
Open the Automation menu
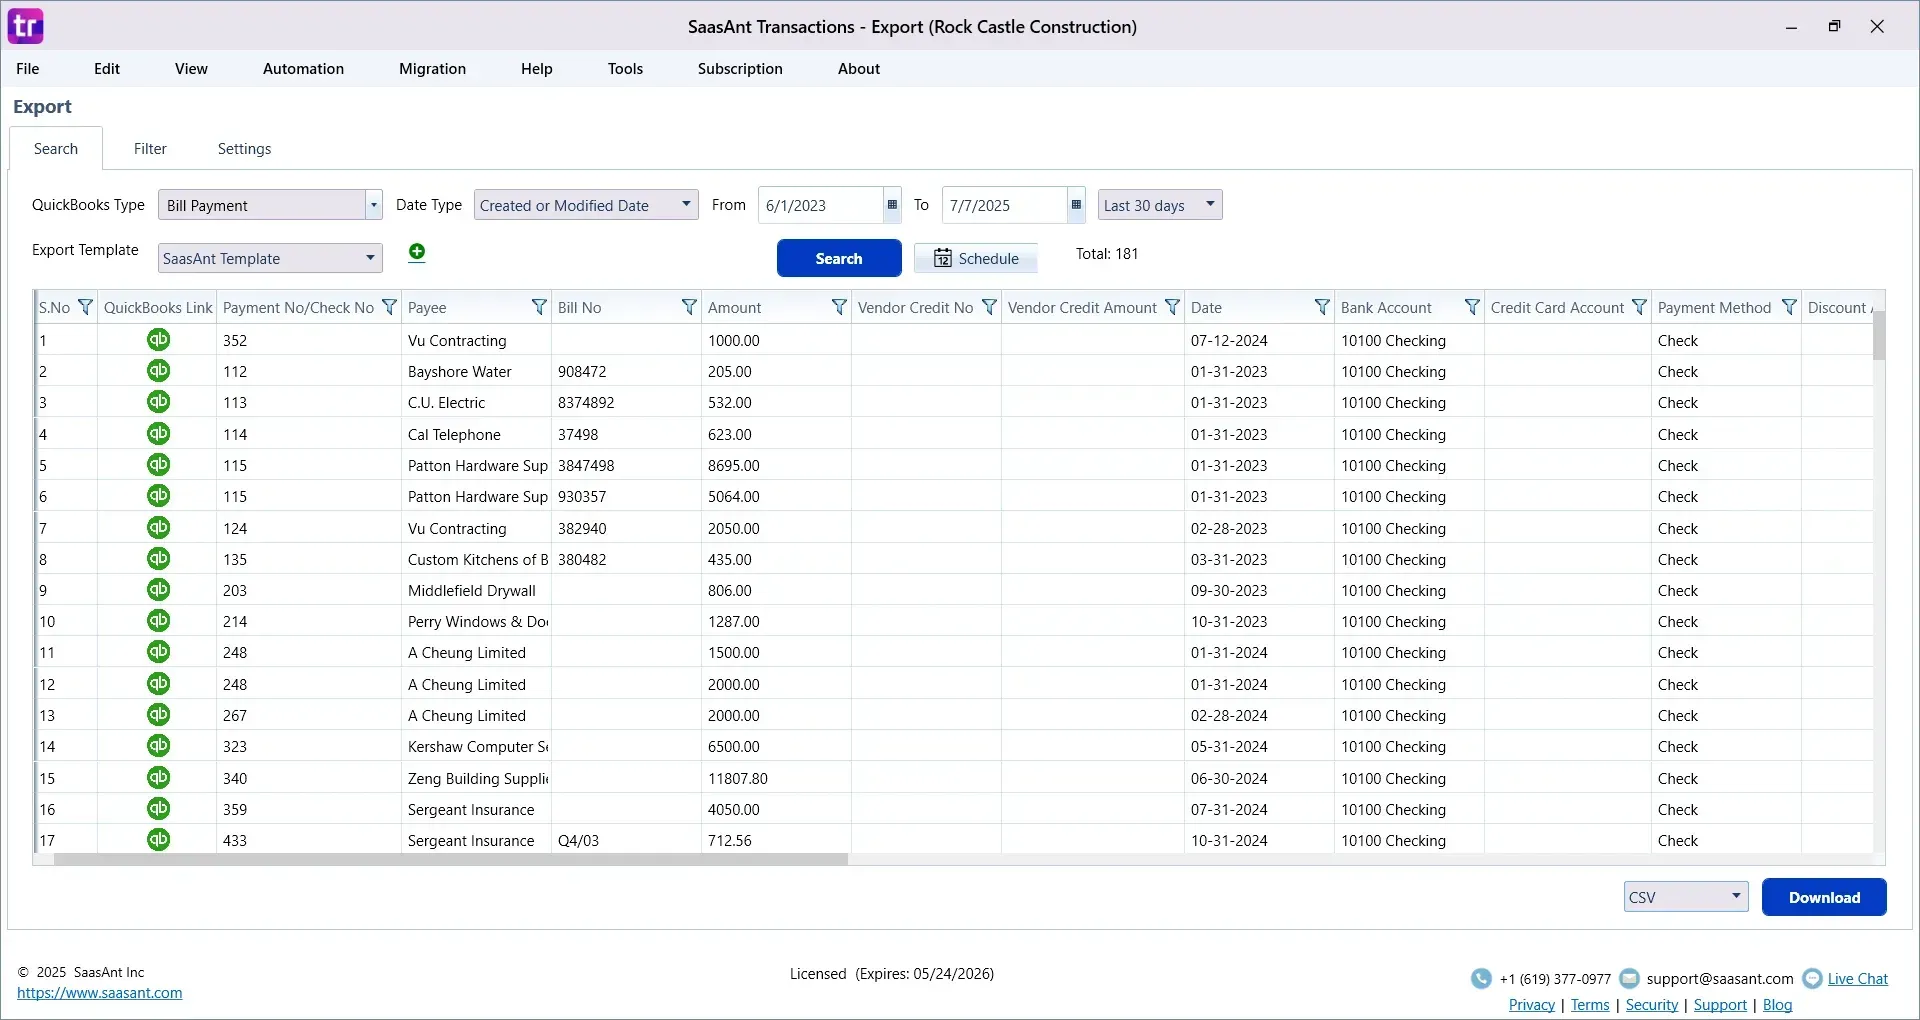(x=303, y=69)
